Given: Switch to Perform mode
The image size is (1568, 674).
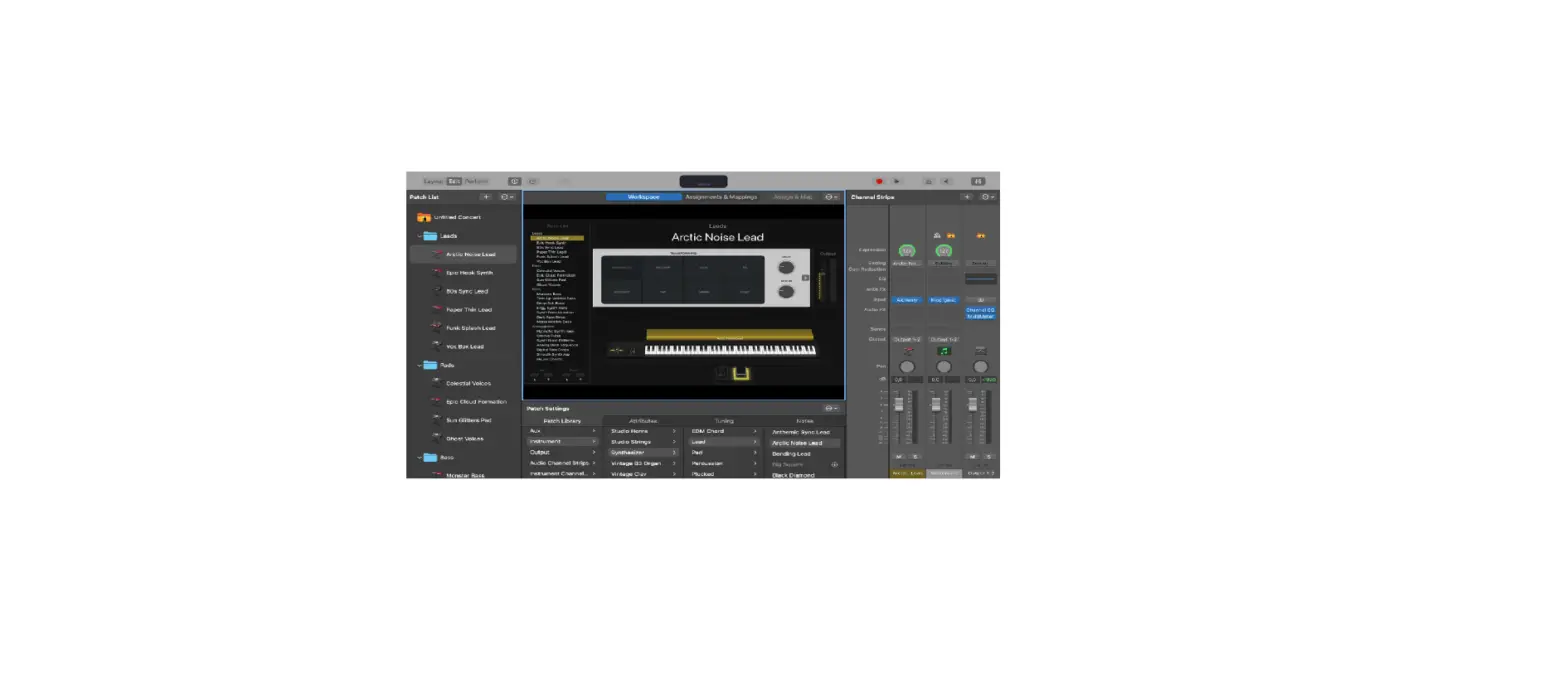Looking at the screenshot, I should pos(476,181).
